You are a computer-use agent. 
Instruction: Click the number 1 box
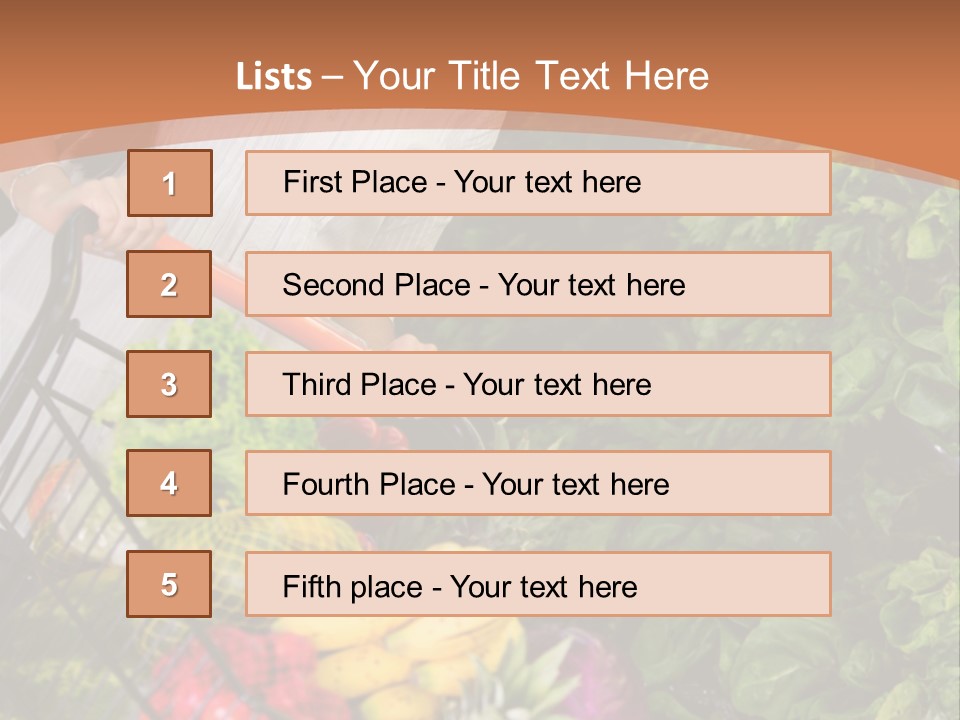coord(169,183)
